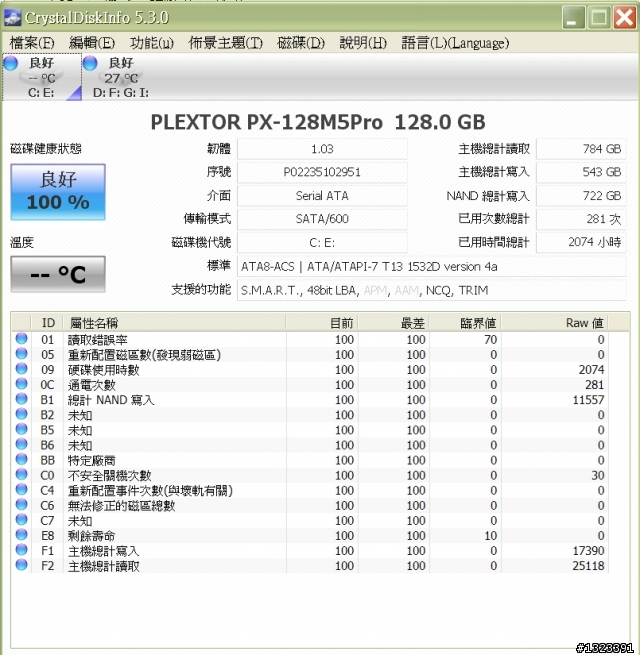640x656 pixels.
Task: Click the 最差 column header
Action: coord(394,323)
